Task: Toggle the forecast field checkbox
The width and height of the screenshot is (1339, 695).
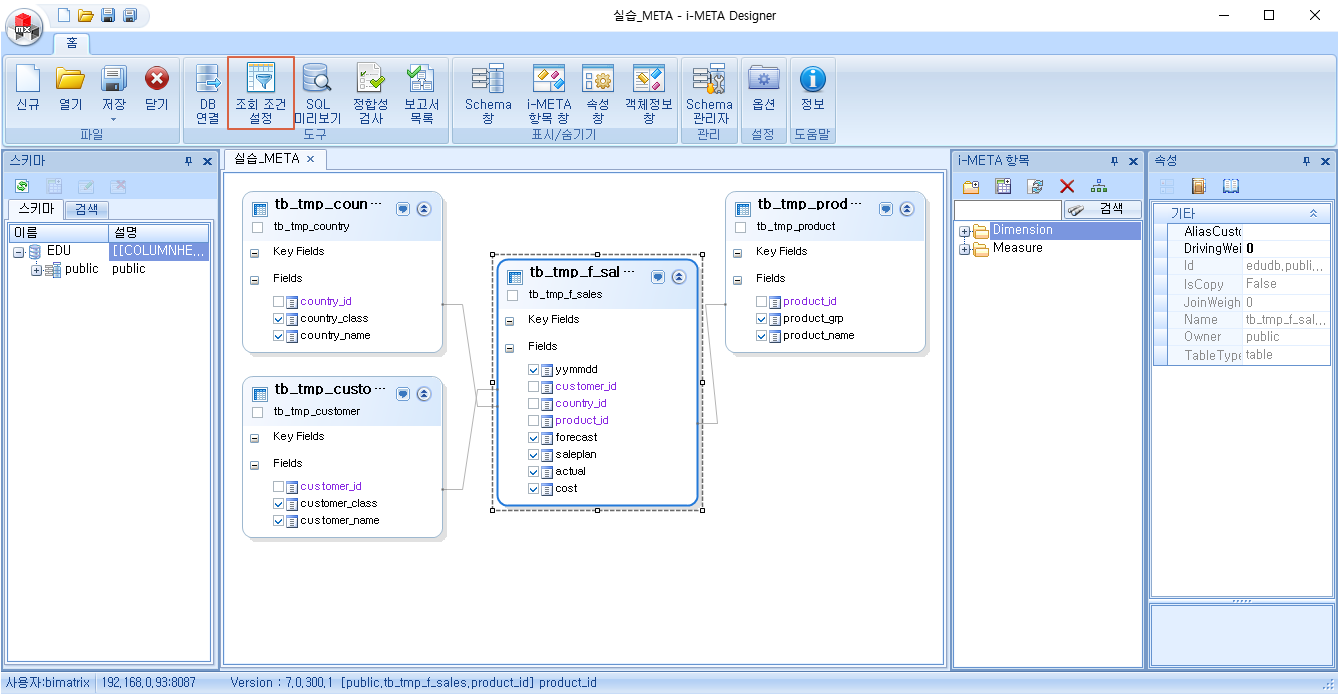Action: 534,438
